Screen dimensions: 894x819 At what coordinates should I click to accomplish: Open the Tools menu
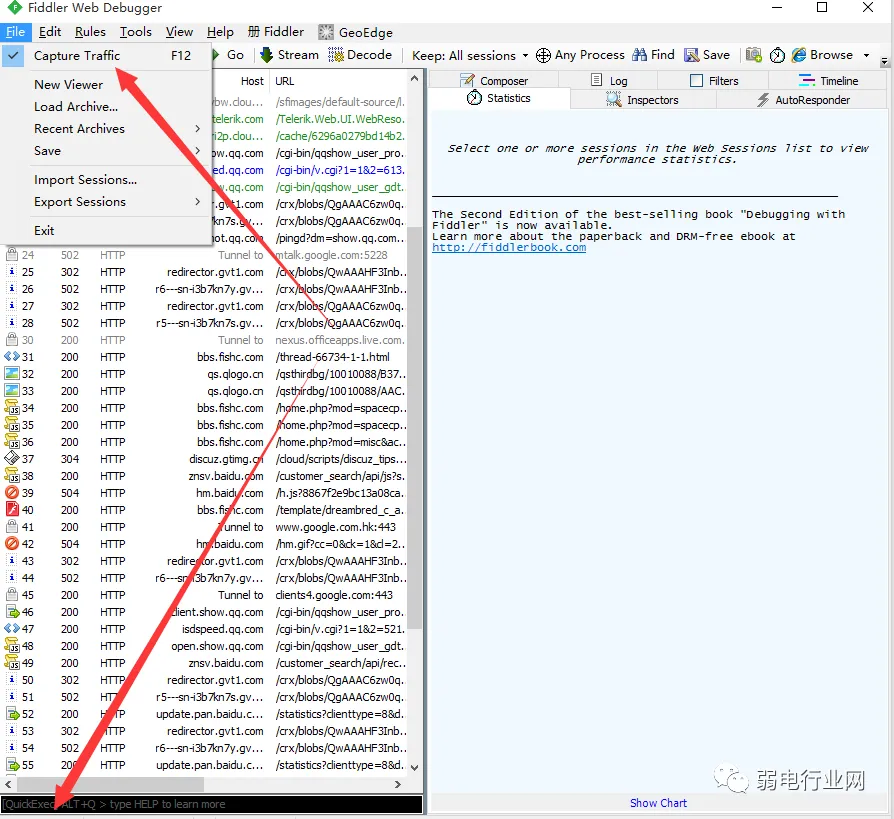point(136,32)
